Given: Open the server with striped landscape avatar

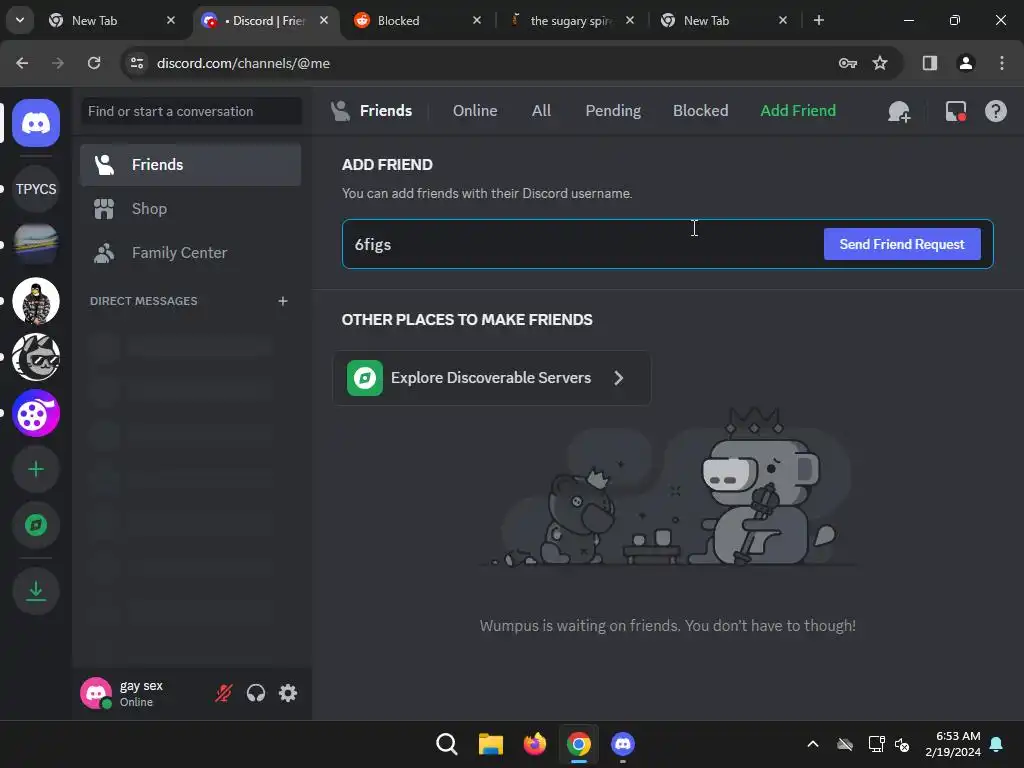Looking at the screenshot, I should [x=36, y=244].
